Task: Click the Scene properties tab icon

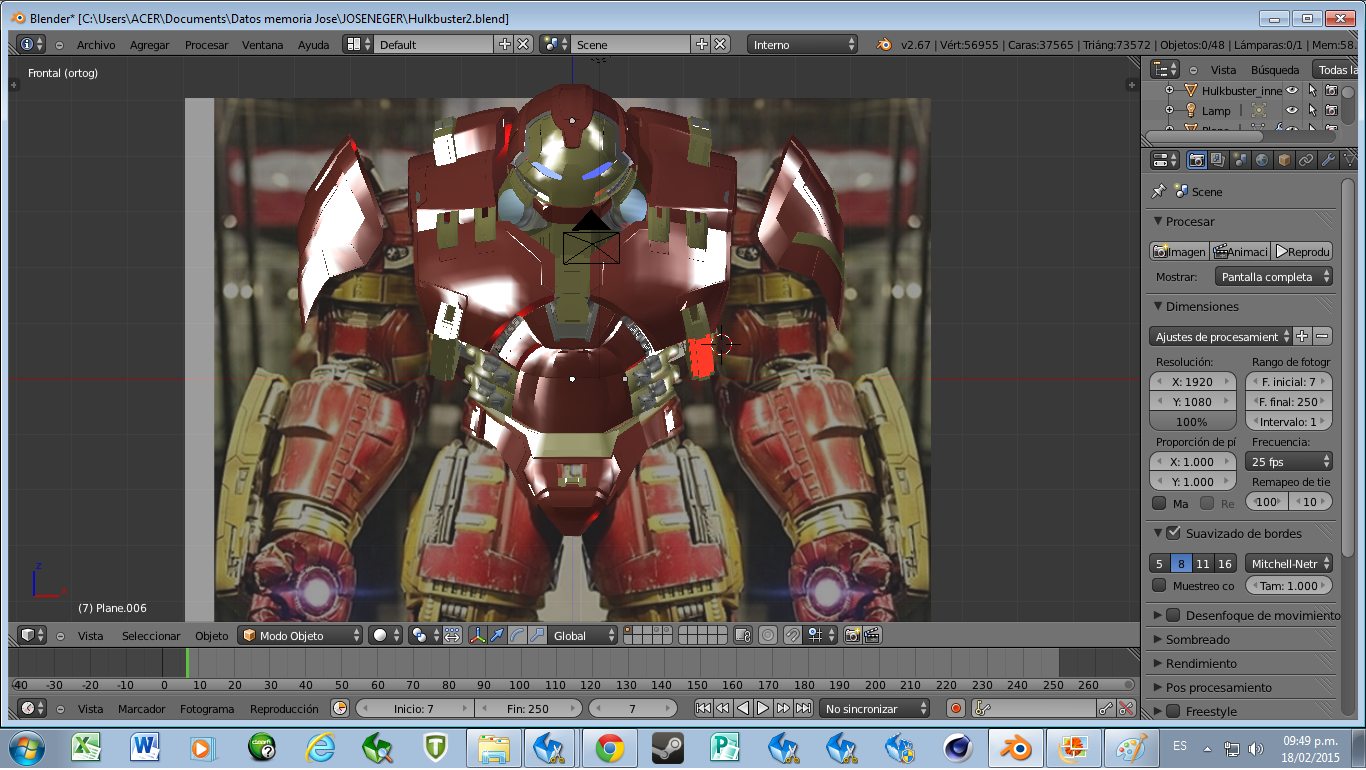Action: pyautogui.click(x=1240, y=160)
